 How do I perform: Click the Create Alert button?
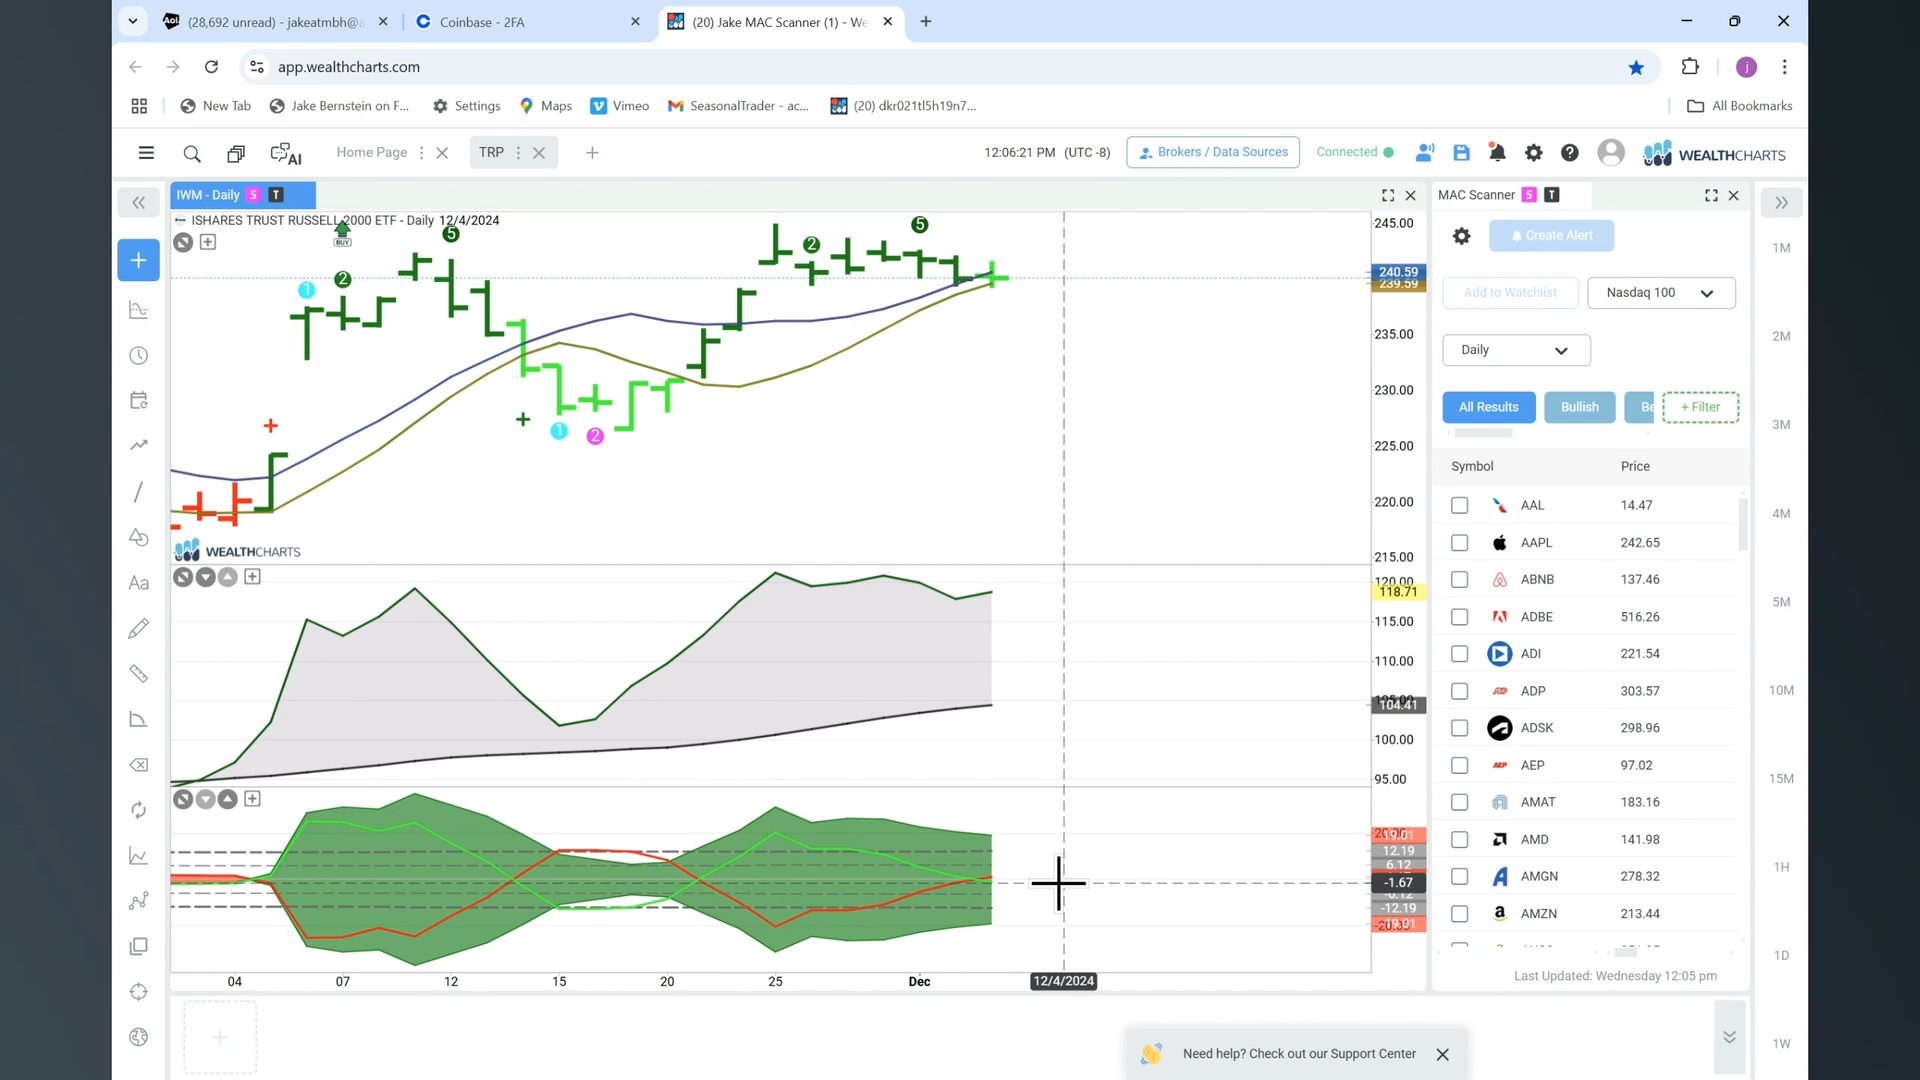tap(1551, 236)
